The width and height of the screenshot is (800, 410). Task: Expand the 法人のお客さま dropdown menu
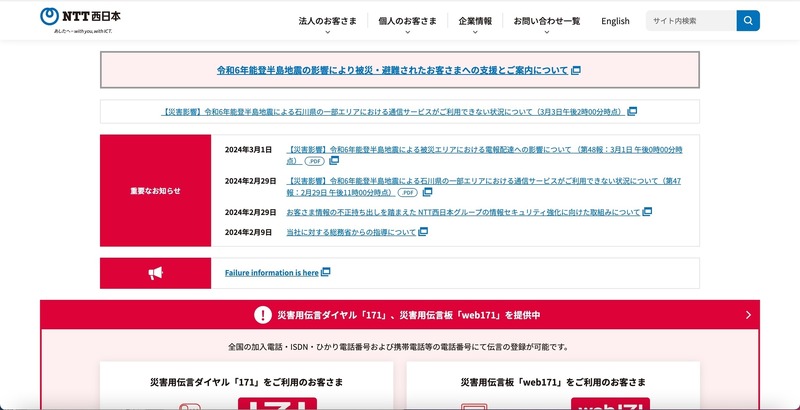click(326, 21)
